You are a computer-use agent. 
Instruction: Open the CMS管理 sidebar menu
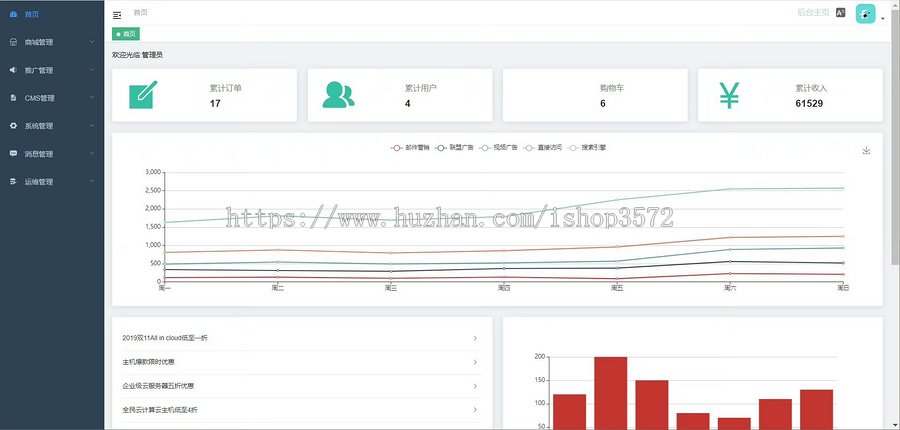(52, 98)
